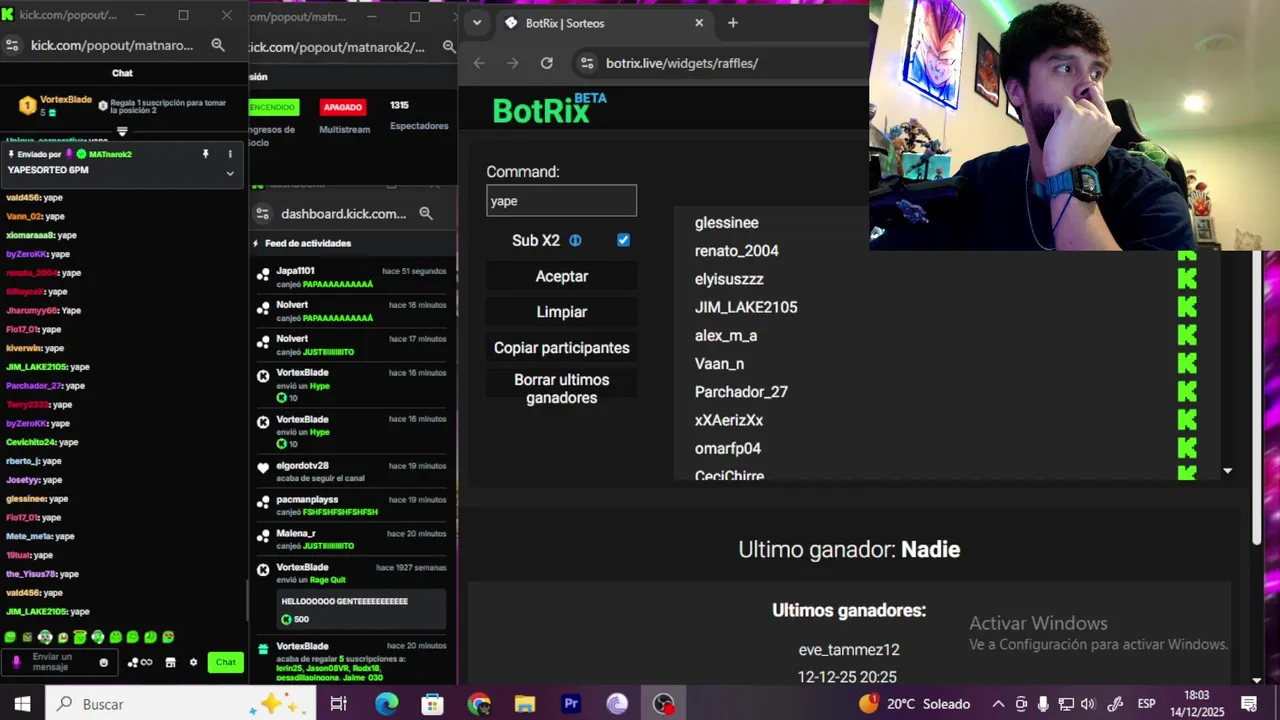Click Borrar ultimos ganadores button
Screen dimensions: 1280x720
(x=561, y=389)
